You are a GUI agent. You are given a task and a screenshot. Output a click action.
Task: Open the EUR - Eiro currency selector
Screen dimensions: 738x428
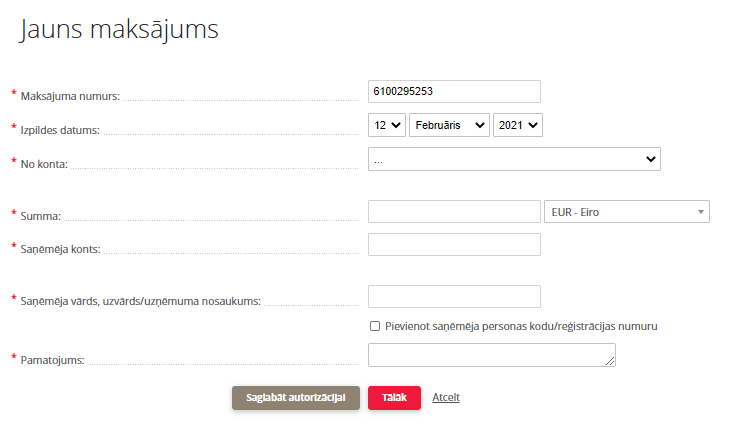tap(627, 212)
